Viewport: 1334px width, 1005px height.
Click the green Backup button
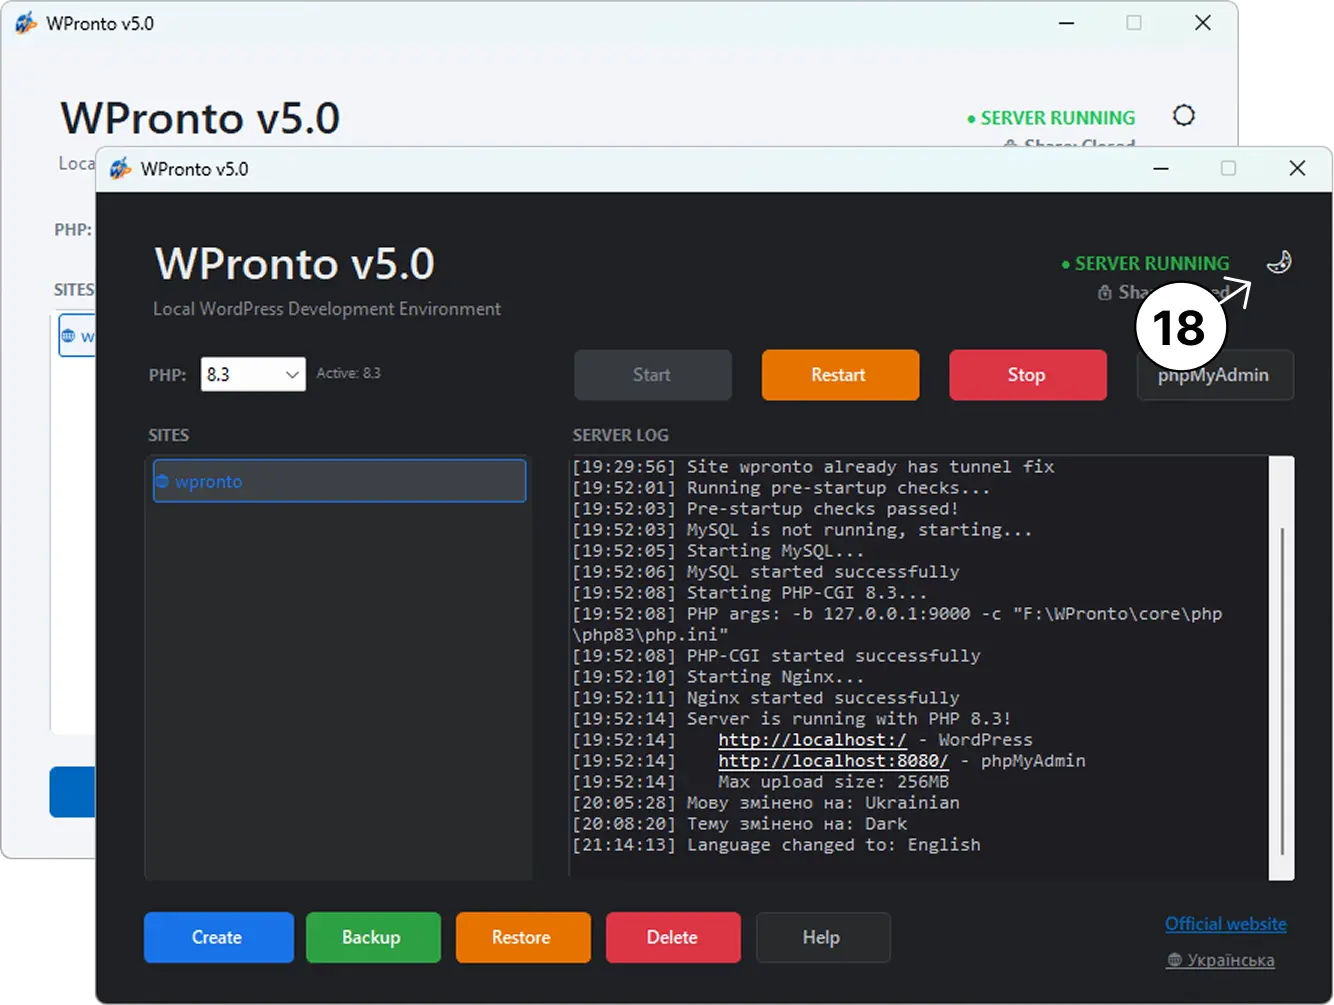coord(372,937)
